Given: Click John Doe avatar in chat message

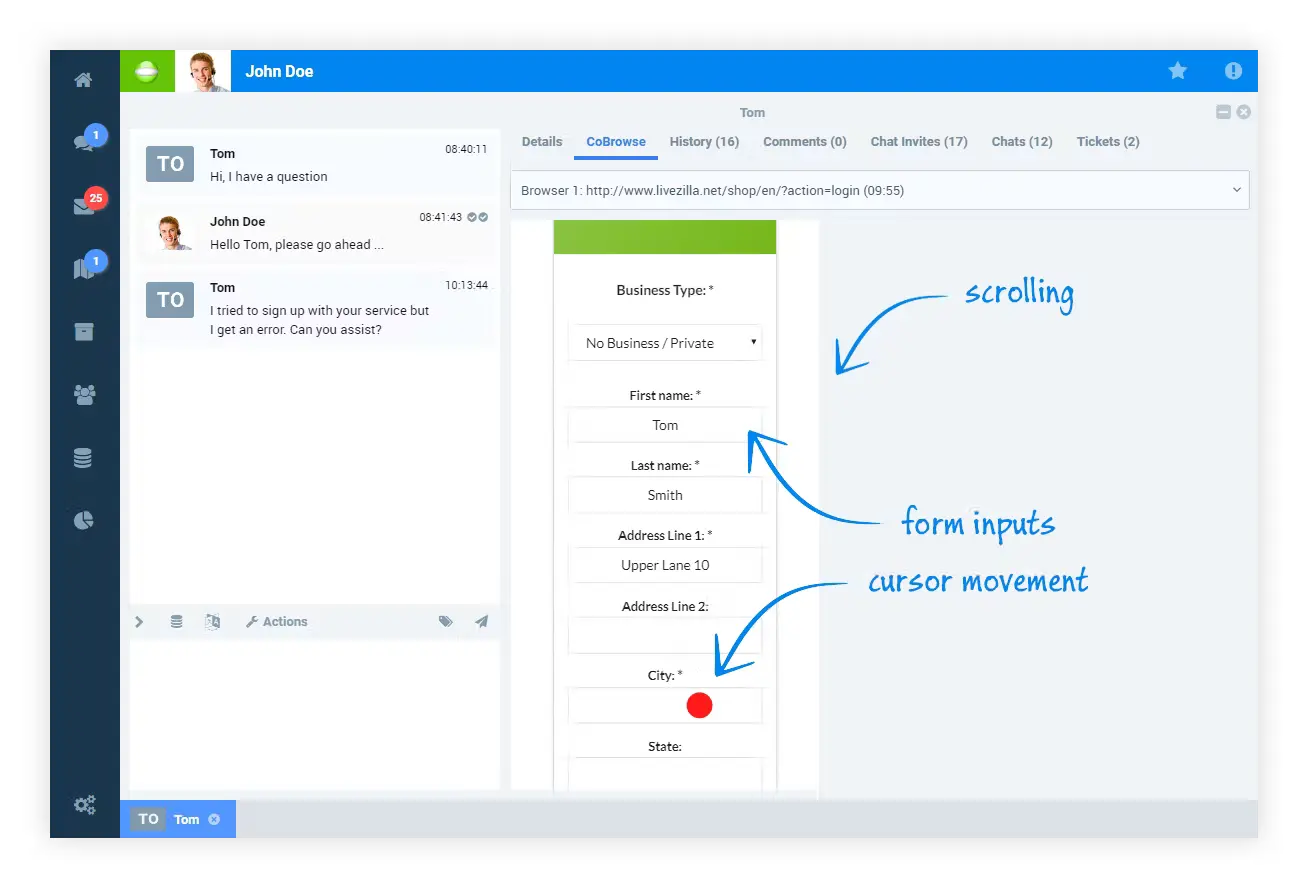Looking at the screenshot, I should (x=175, y=232).
